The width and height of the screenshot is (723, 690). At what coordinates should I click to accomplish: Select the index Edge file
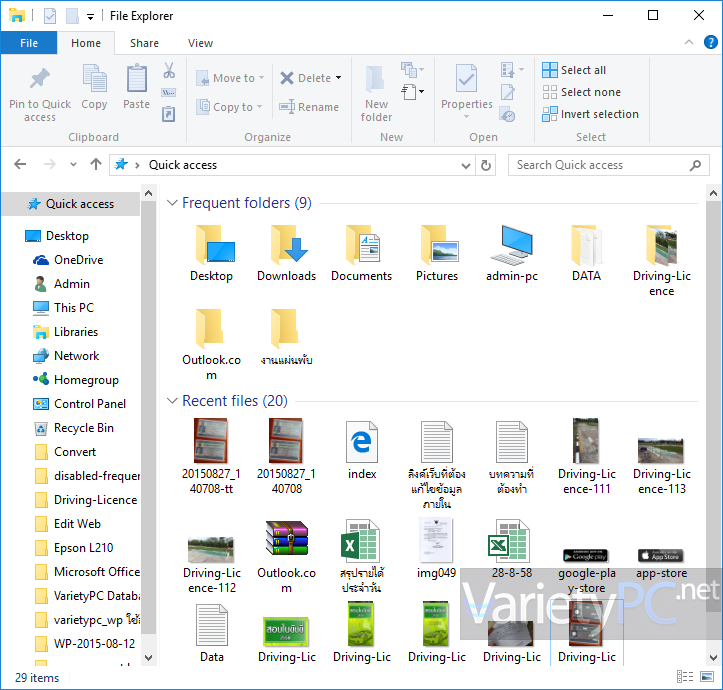362,450
